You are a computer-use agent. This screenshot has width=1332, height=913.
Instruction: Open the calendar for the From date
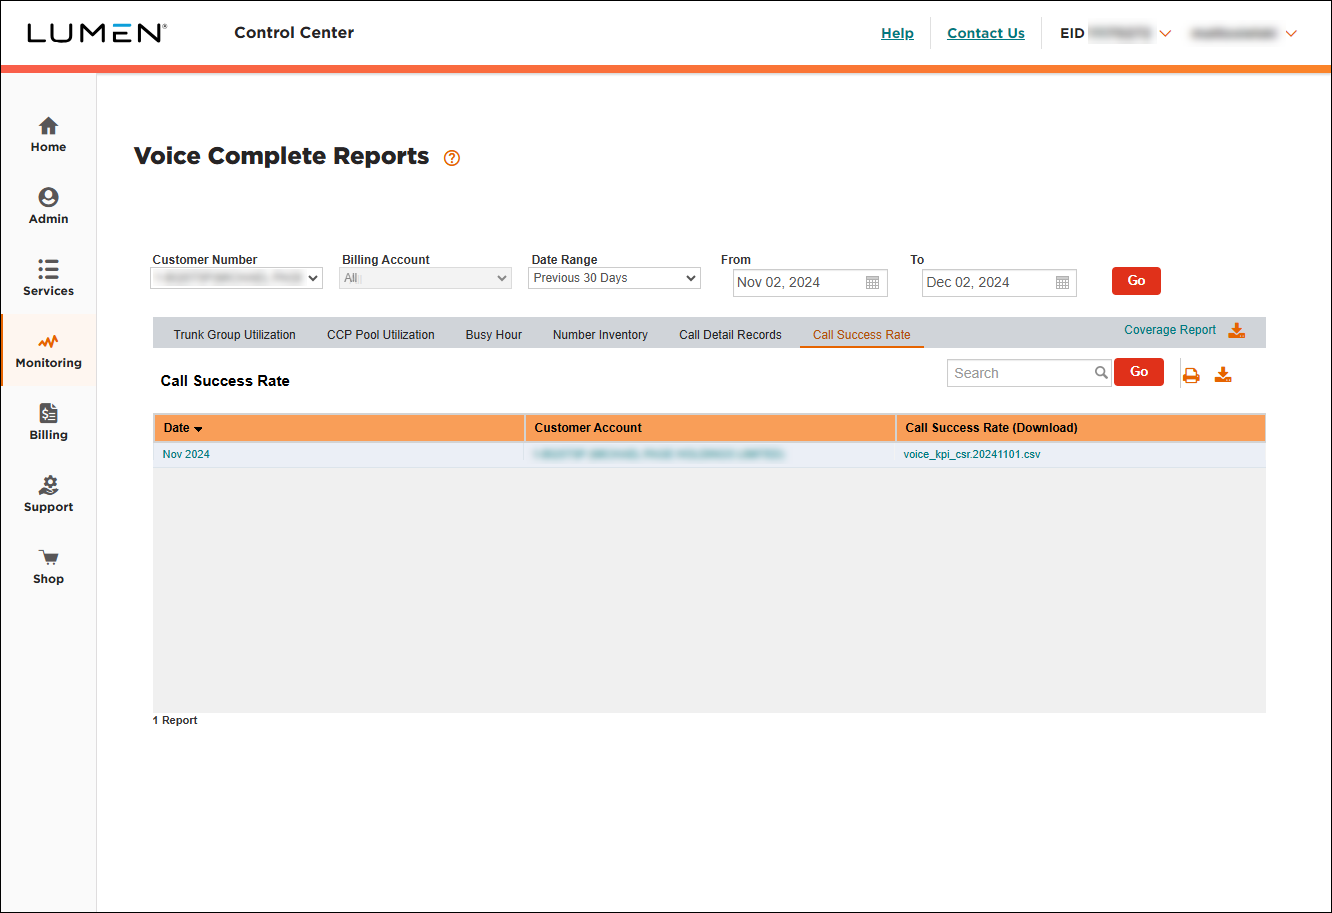point(872,282)
